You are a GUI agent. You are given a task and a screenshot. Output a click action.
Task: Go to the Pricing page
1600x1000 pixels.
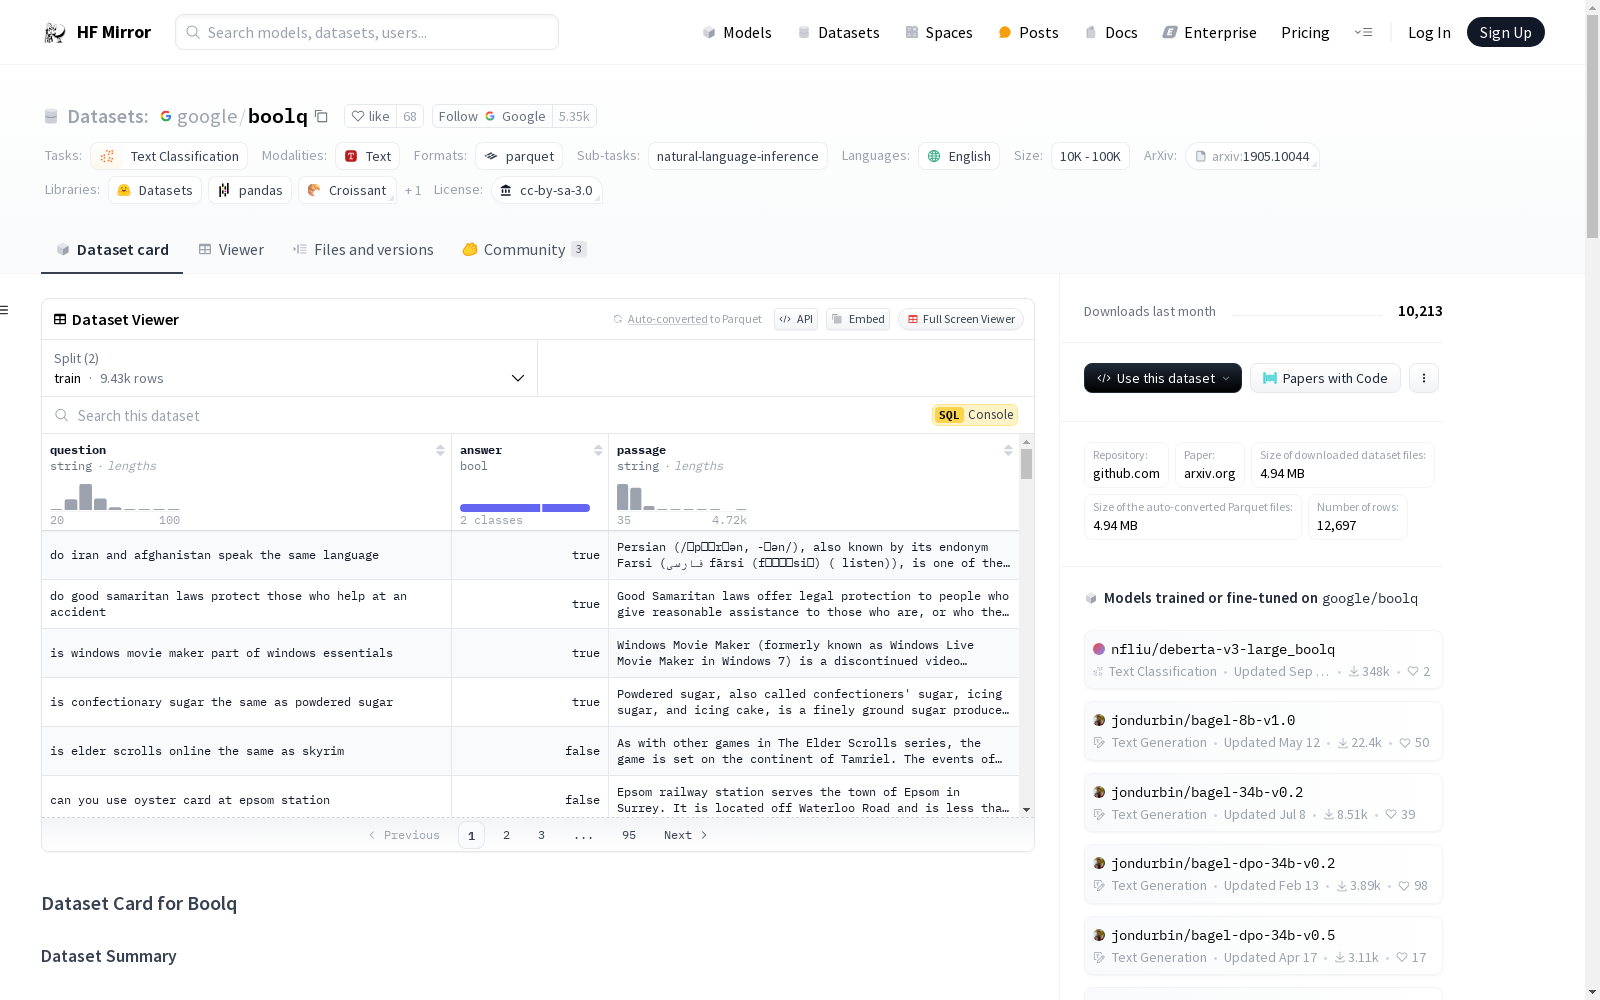[1305, 32]
